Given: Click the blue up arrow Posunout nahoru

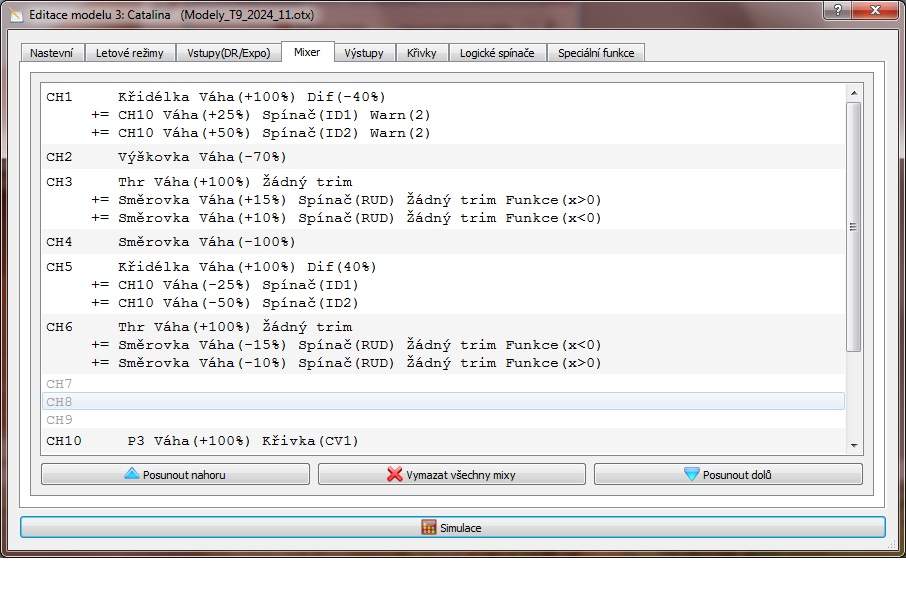Looking at the screenshot, I should coord(132,474).
